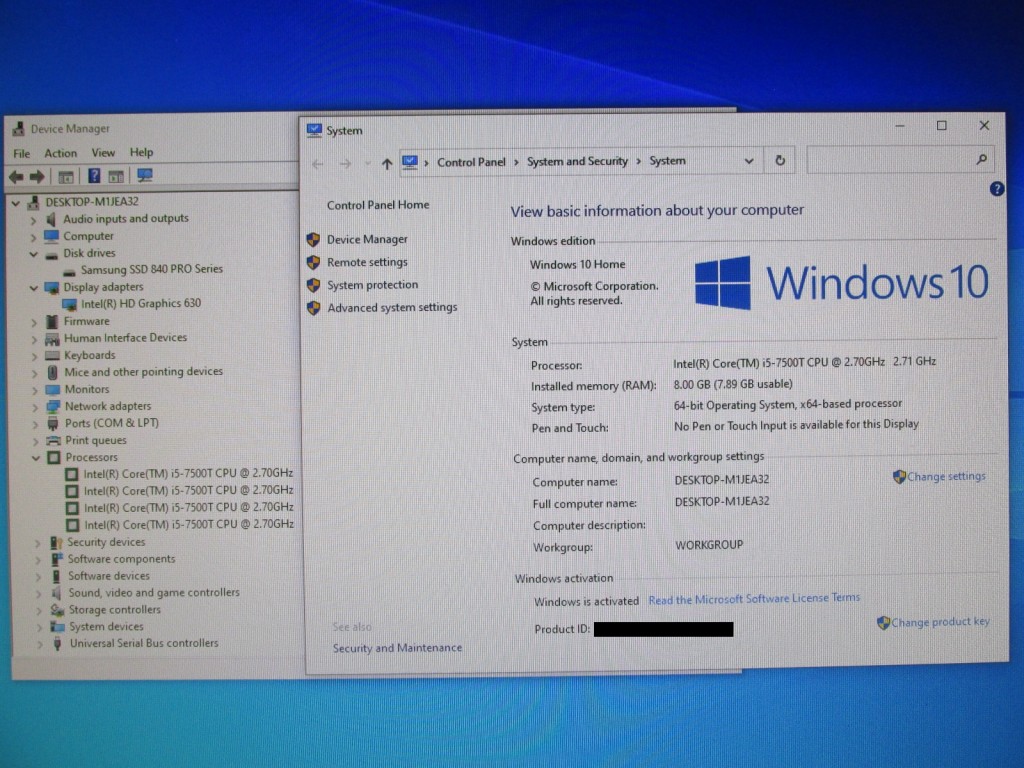Click the shield icon next to Advanced system settings
1024x768 pixels.
click(313, 308)
